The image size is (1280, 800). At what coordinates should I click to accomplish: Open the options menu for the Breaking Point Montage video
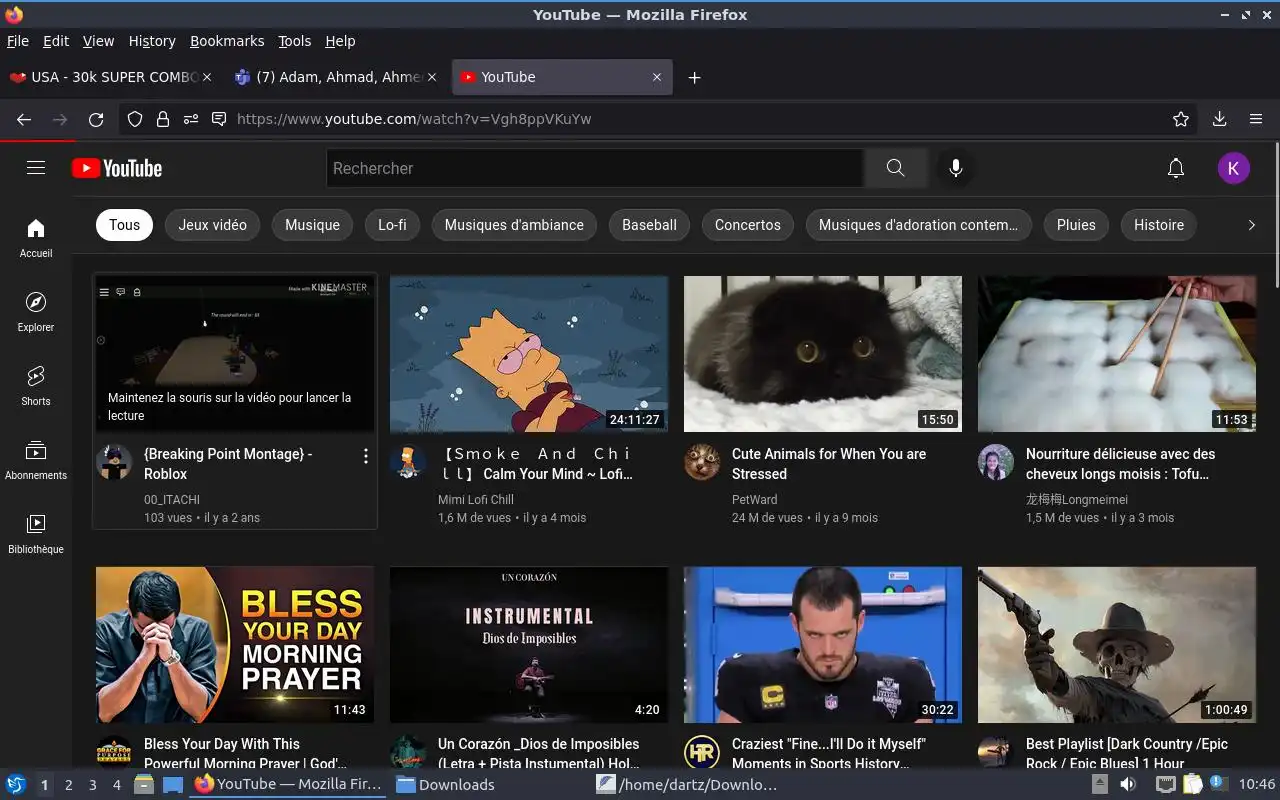(366, 456)
